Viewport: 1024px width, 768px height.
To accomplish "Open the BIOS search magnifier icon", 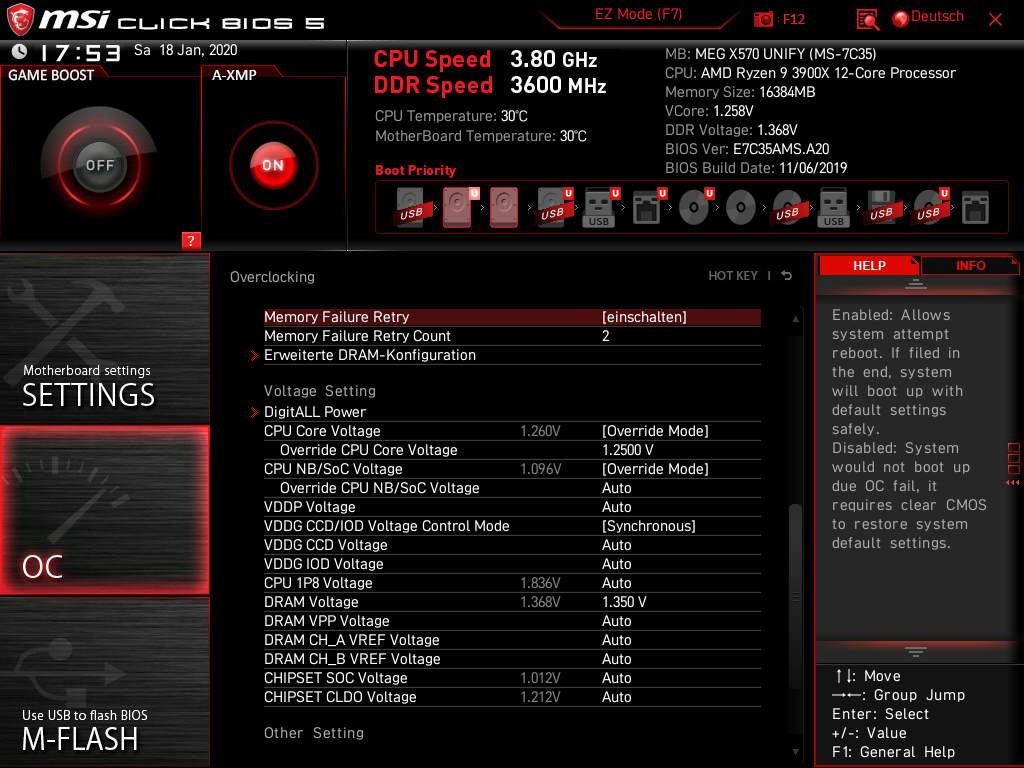I will coord(867,20).
